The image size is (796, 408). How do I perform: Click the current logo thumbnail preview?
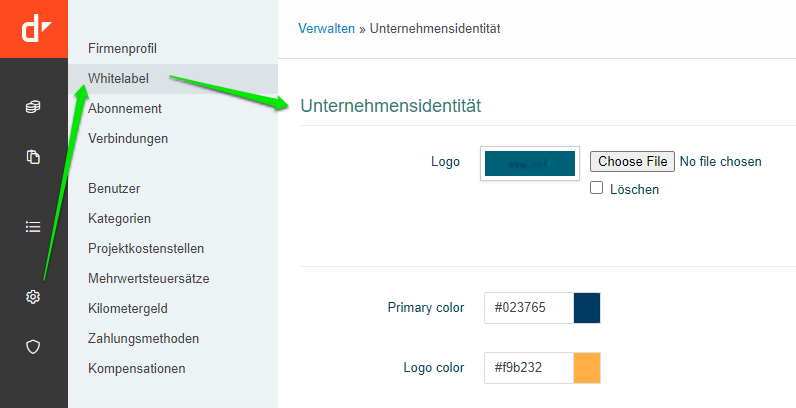click(x=530, y=164)
